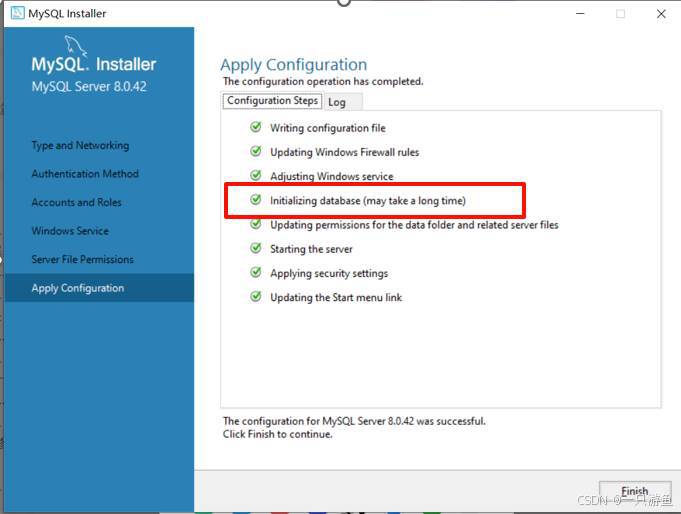The width and height of the screenshot is (681, 514).
Task: Select 'Adjusting Windows service' step text
Action: coord(331,176)
